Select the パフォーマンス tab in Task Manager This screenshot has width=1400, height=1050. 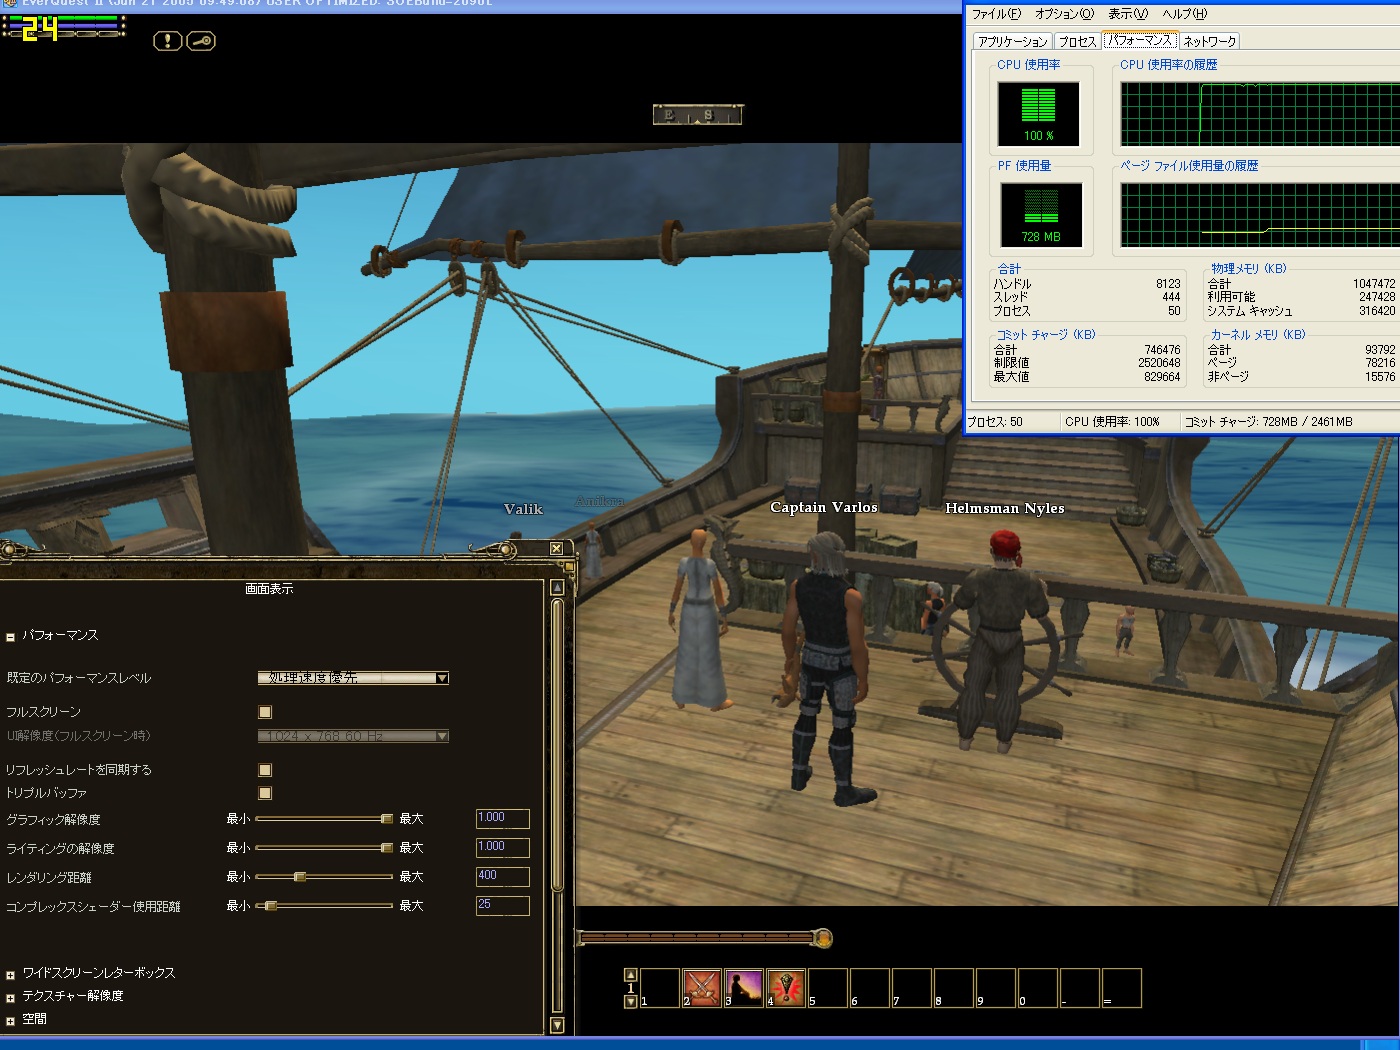[1139, 40]
